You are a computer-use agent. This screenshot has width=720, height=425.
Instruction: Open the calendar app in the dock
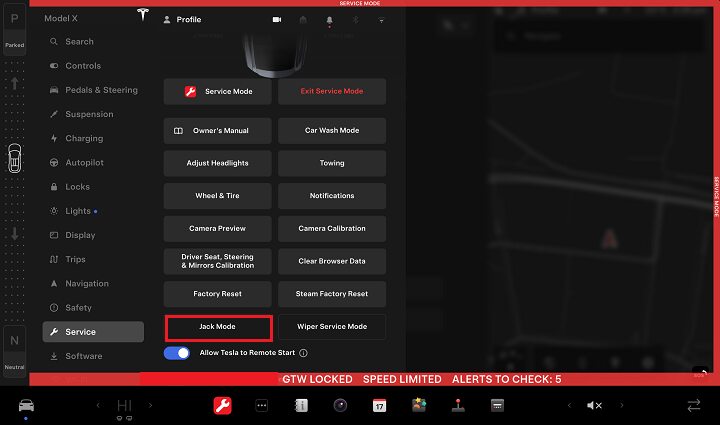click(379, 405)
